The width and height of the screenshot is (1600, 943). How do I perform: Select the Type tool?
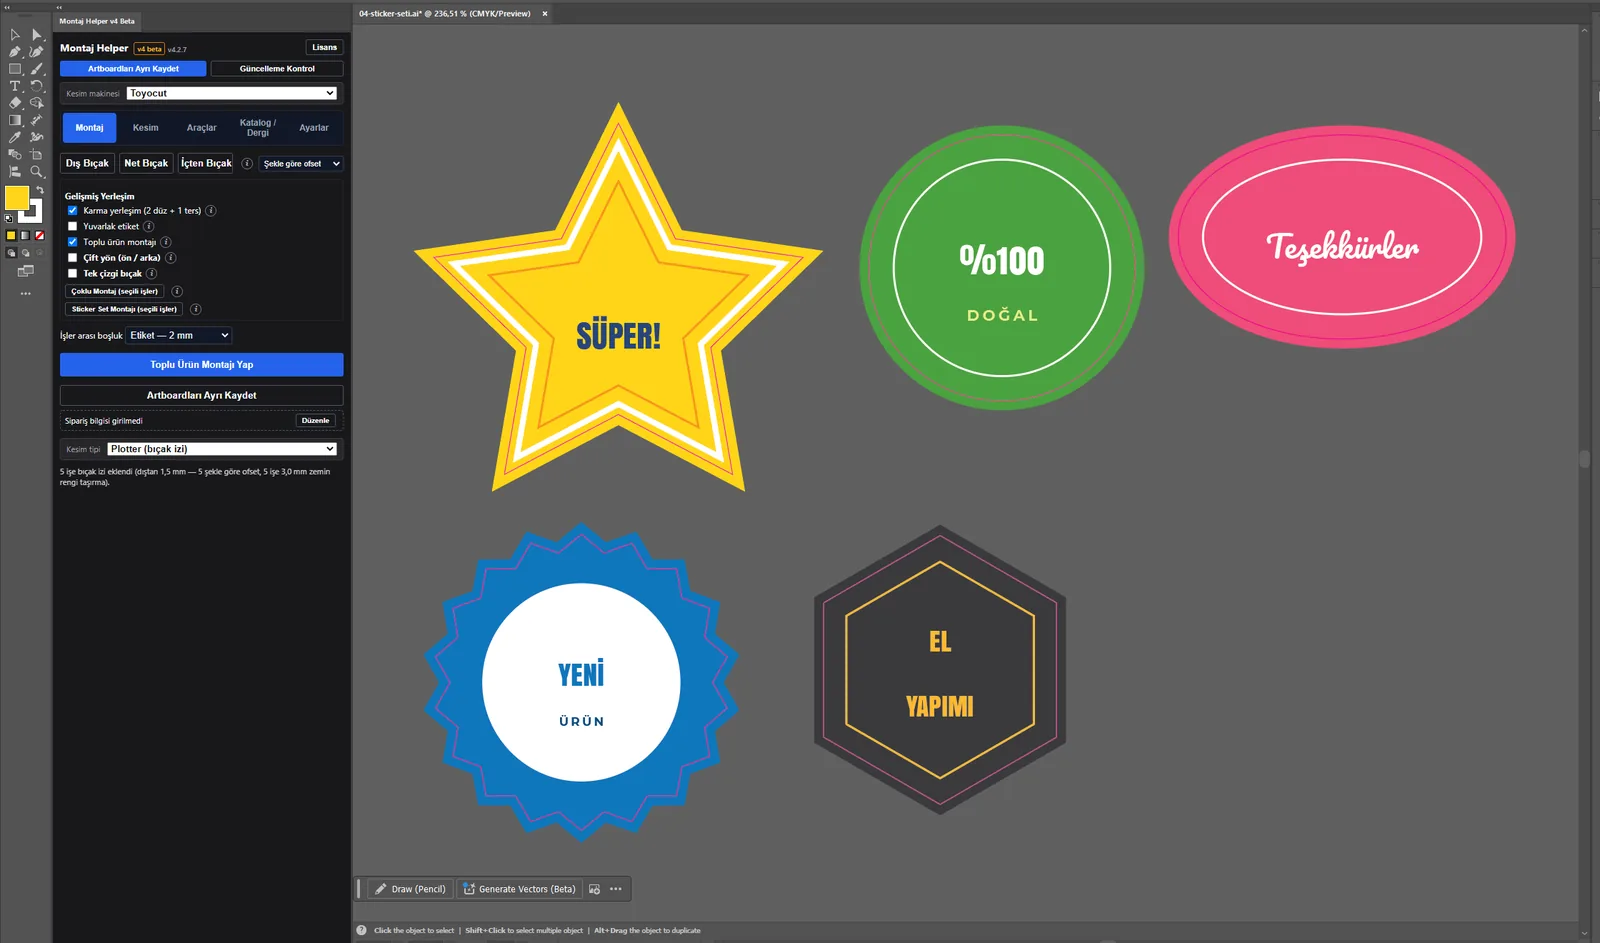(x=15, y=86)
